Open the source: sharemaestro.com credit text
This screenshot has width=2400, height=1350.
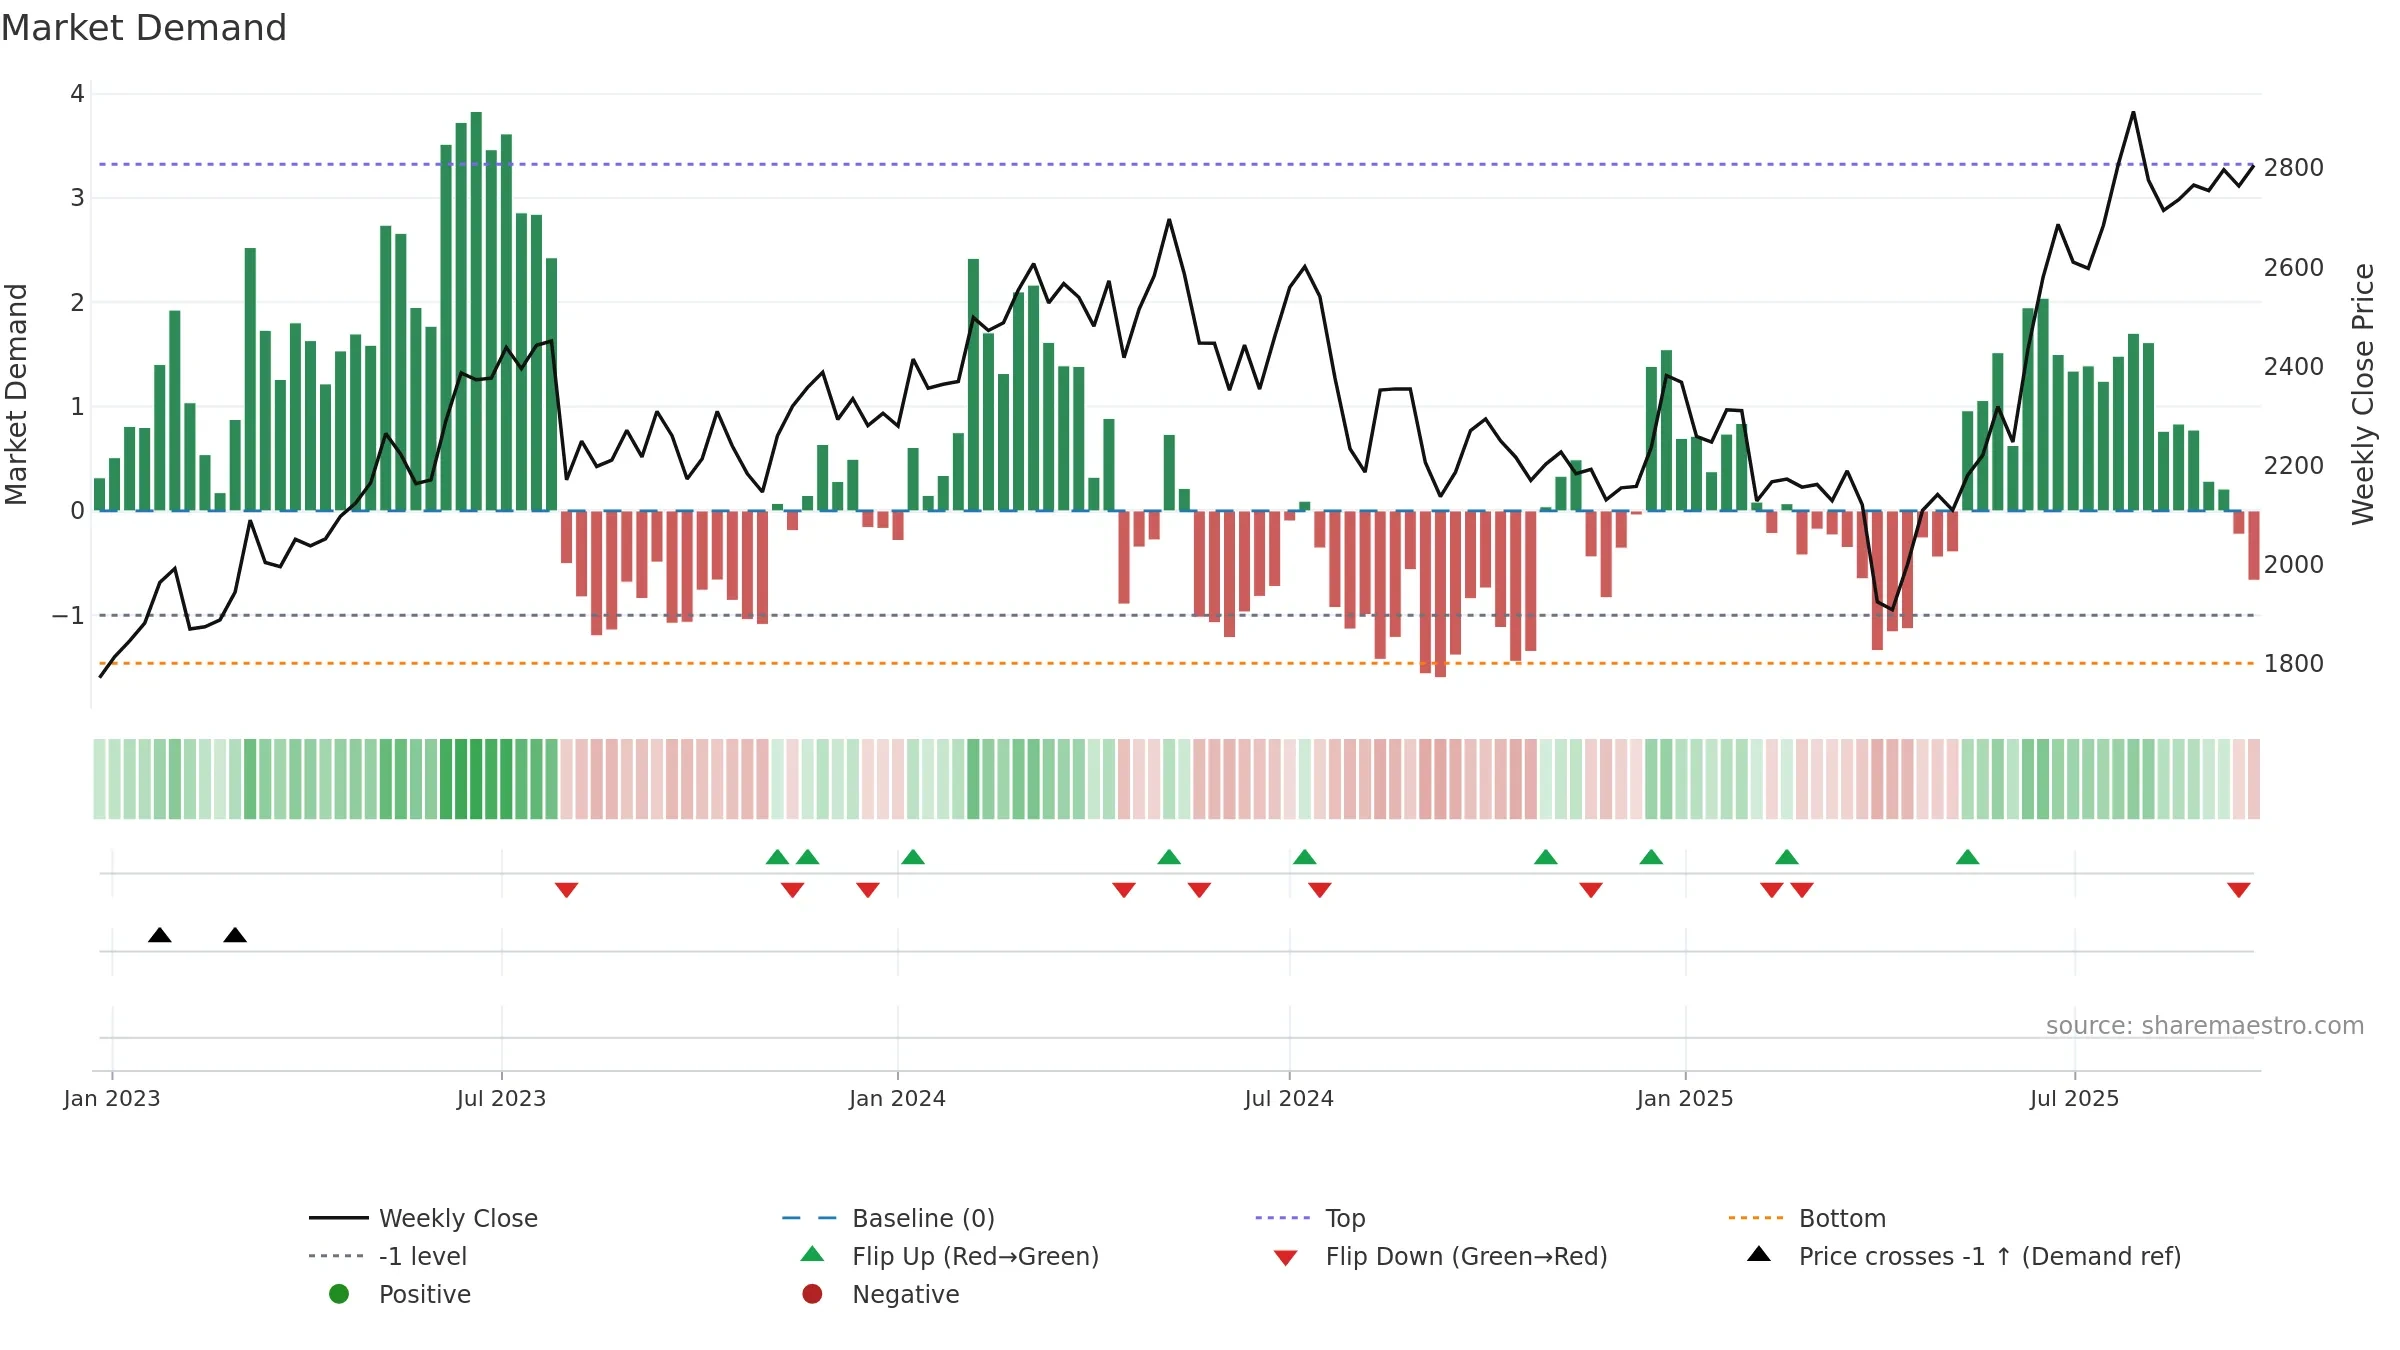coord(2205,1026)
